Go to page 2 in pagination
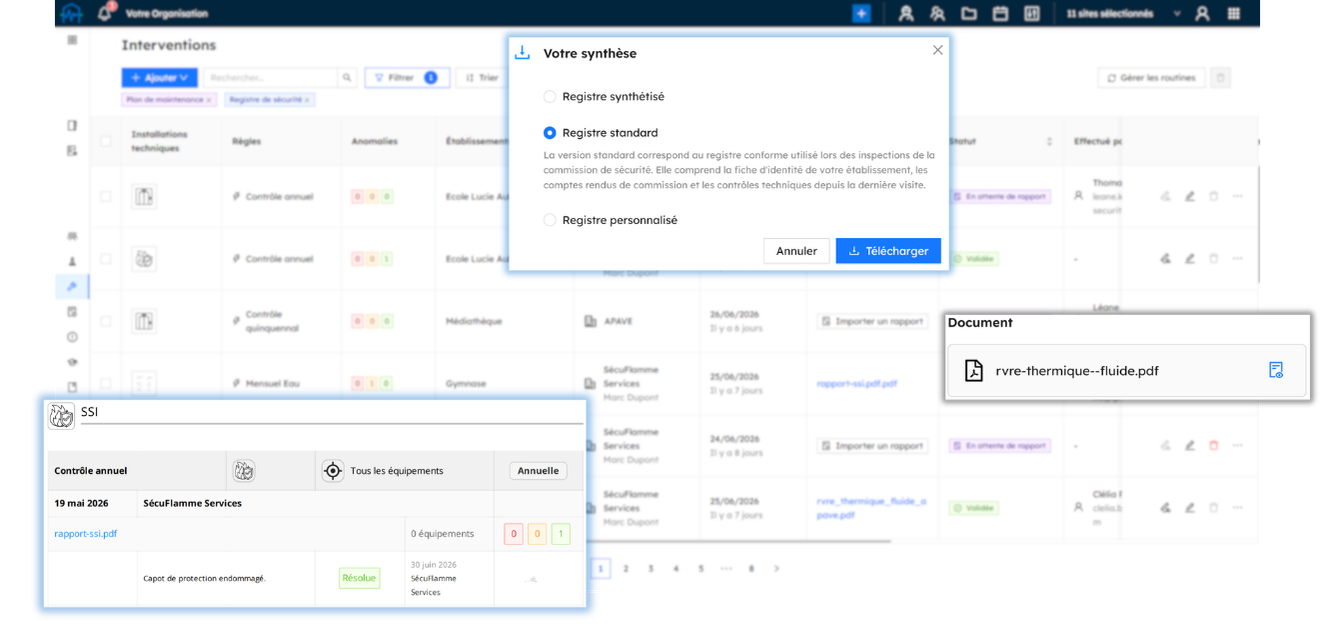 point(626,568)
